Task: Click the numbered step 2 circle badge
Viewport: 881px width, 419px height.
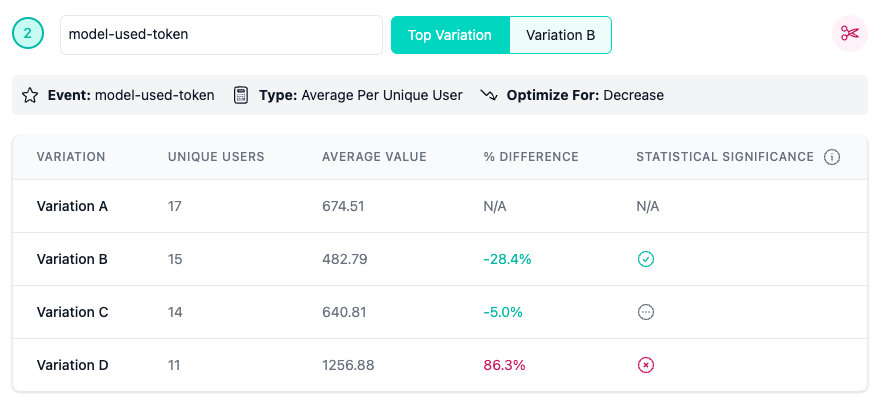Action: [x=28, y=34]
